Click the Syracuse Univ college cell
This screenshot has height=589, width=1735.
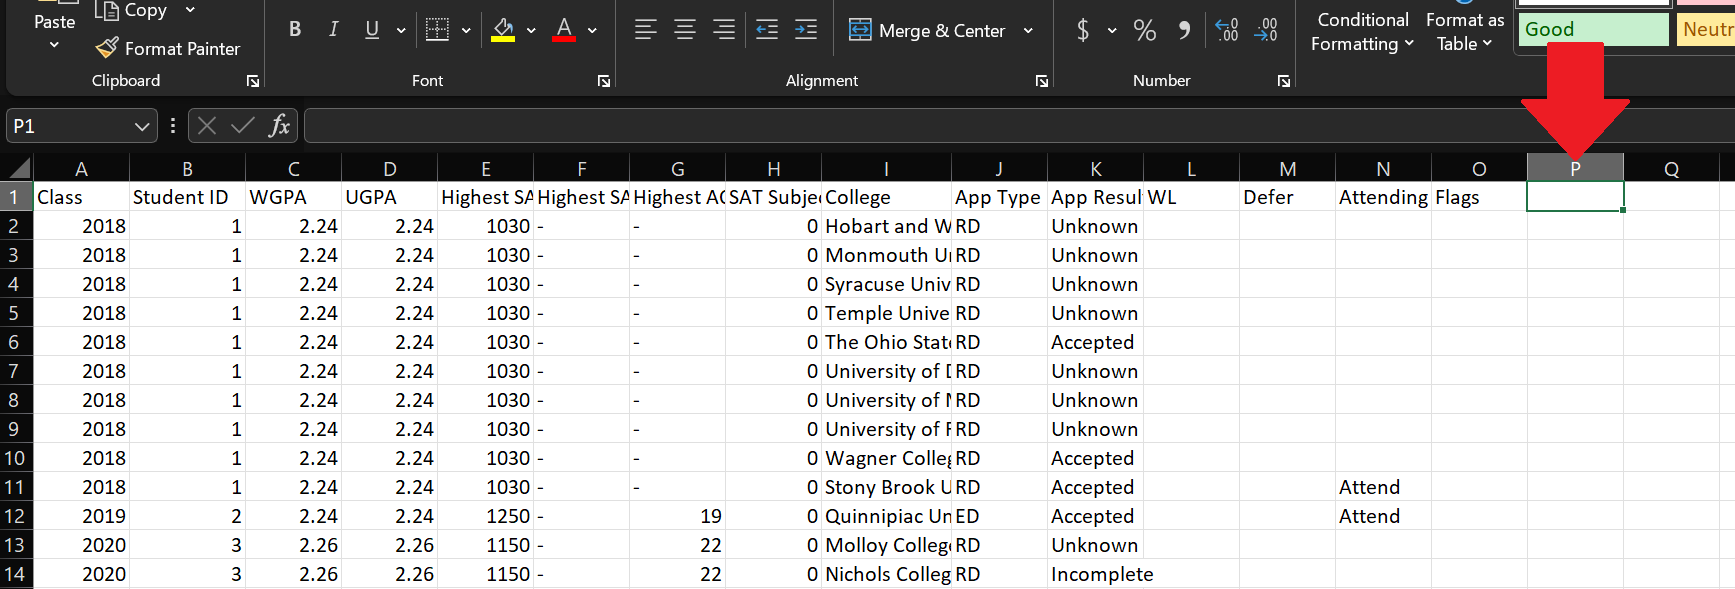coord(886,284)
